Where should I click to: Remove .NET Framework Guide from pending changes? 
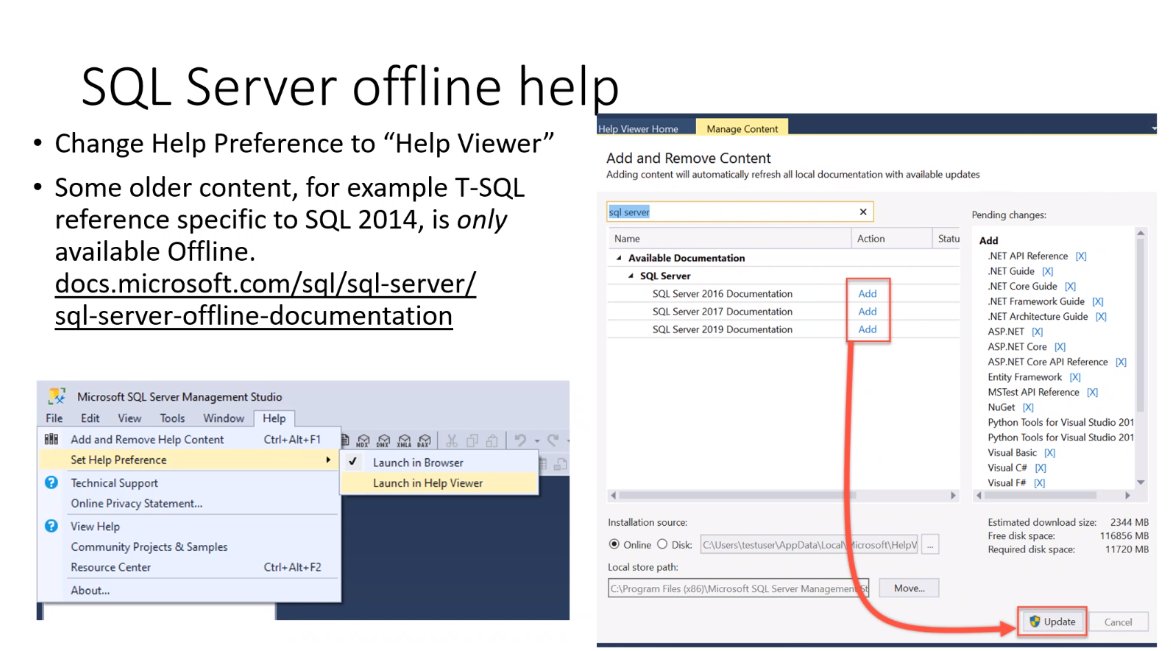(x=1097, y=302)
